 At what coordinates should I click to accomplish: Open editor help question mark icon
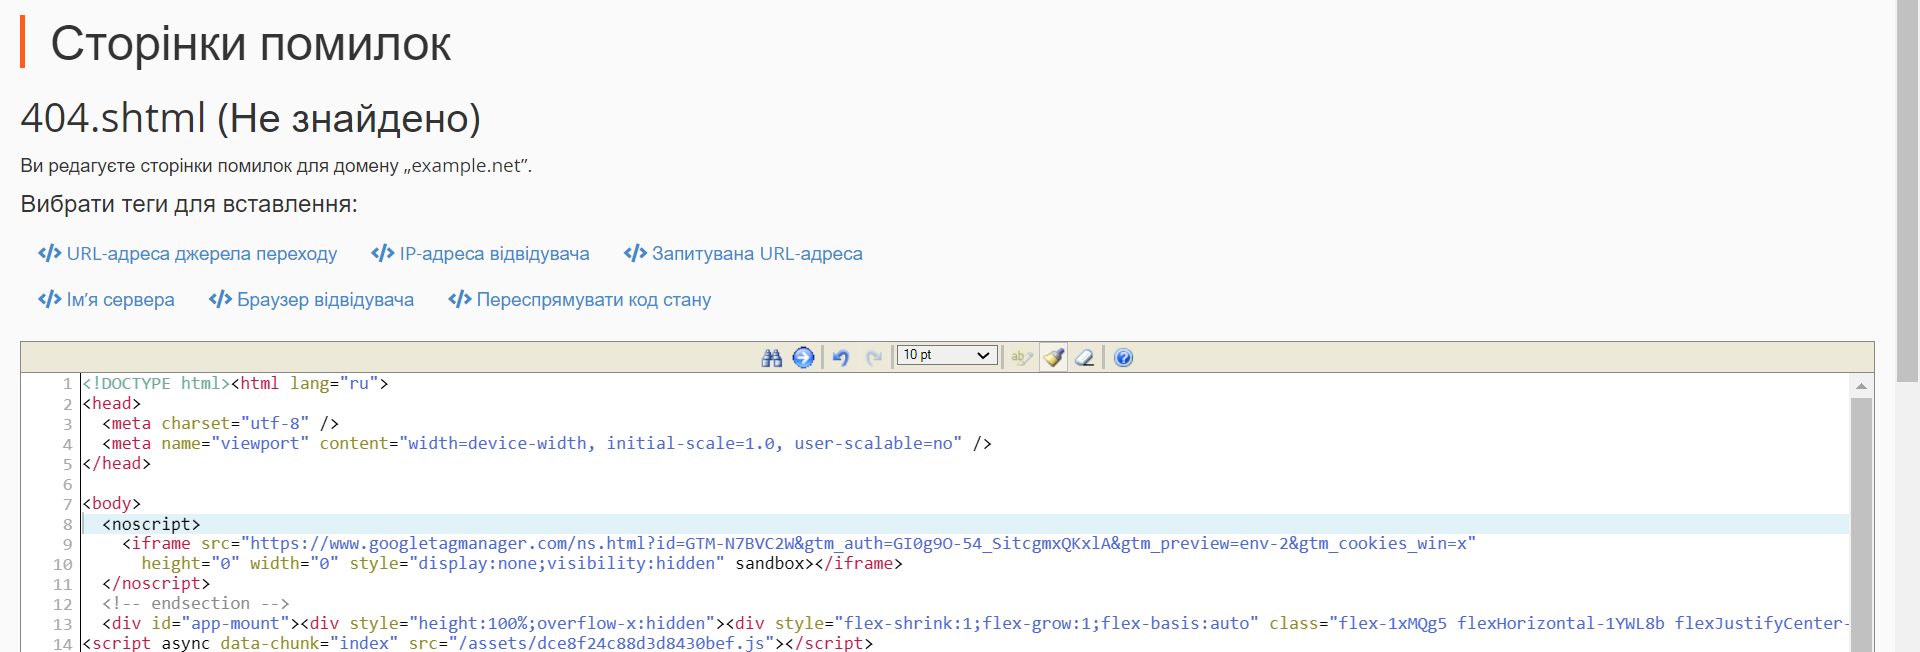[1123, 358]
